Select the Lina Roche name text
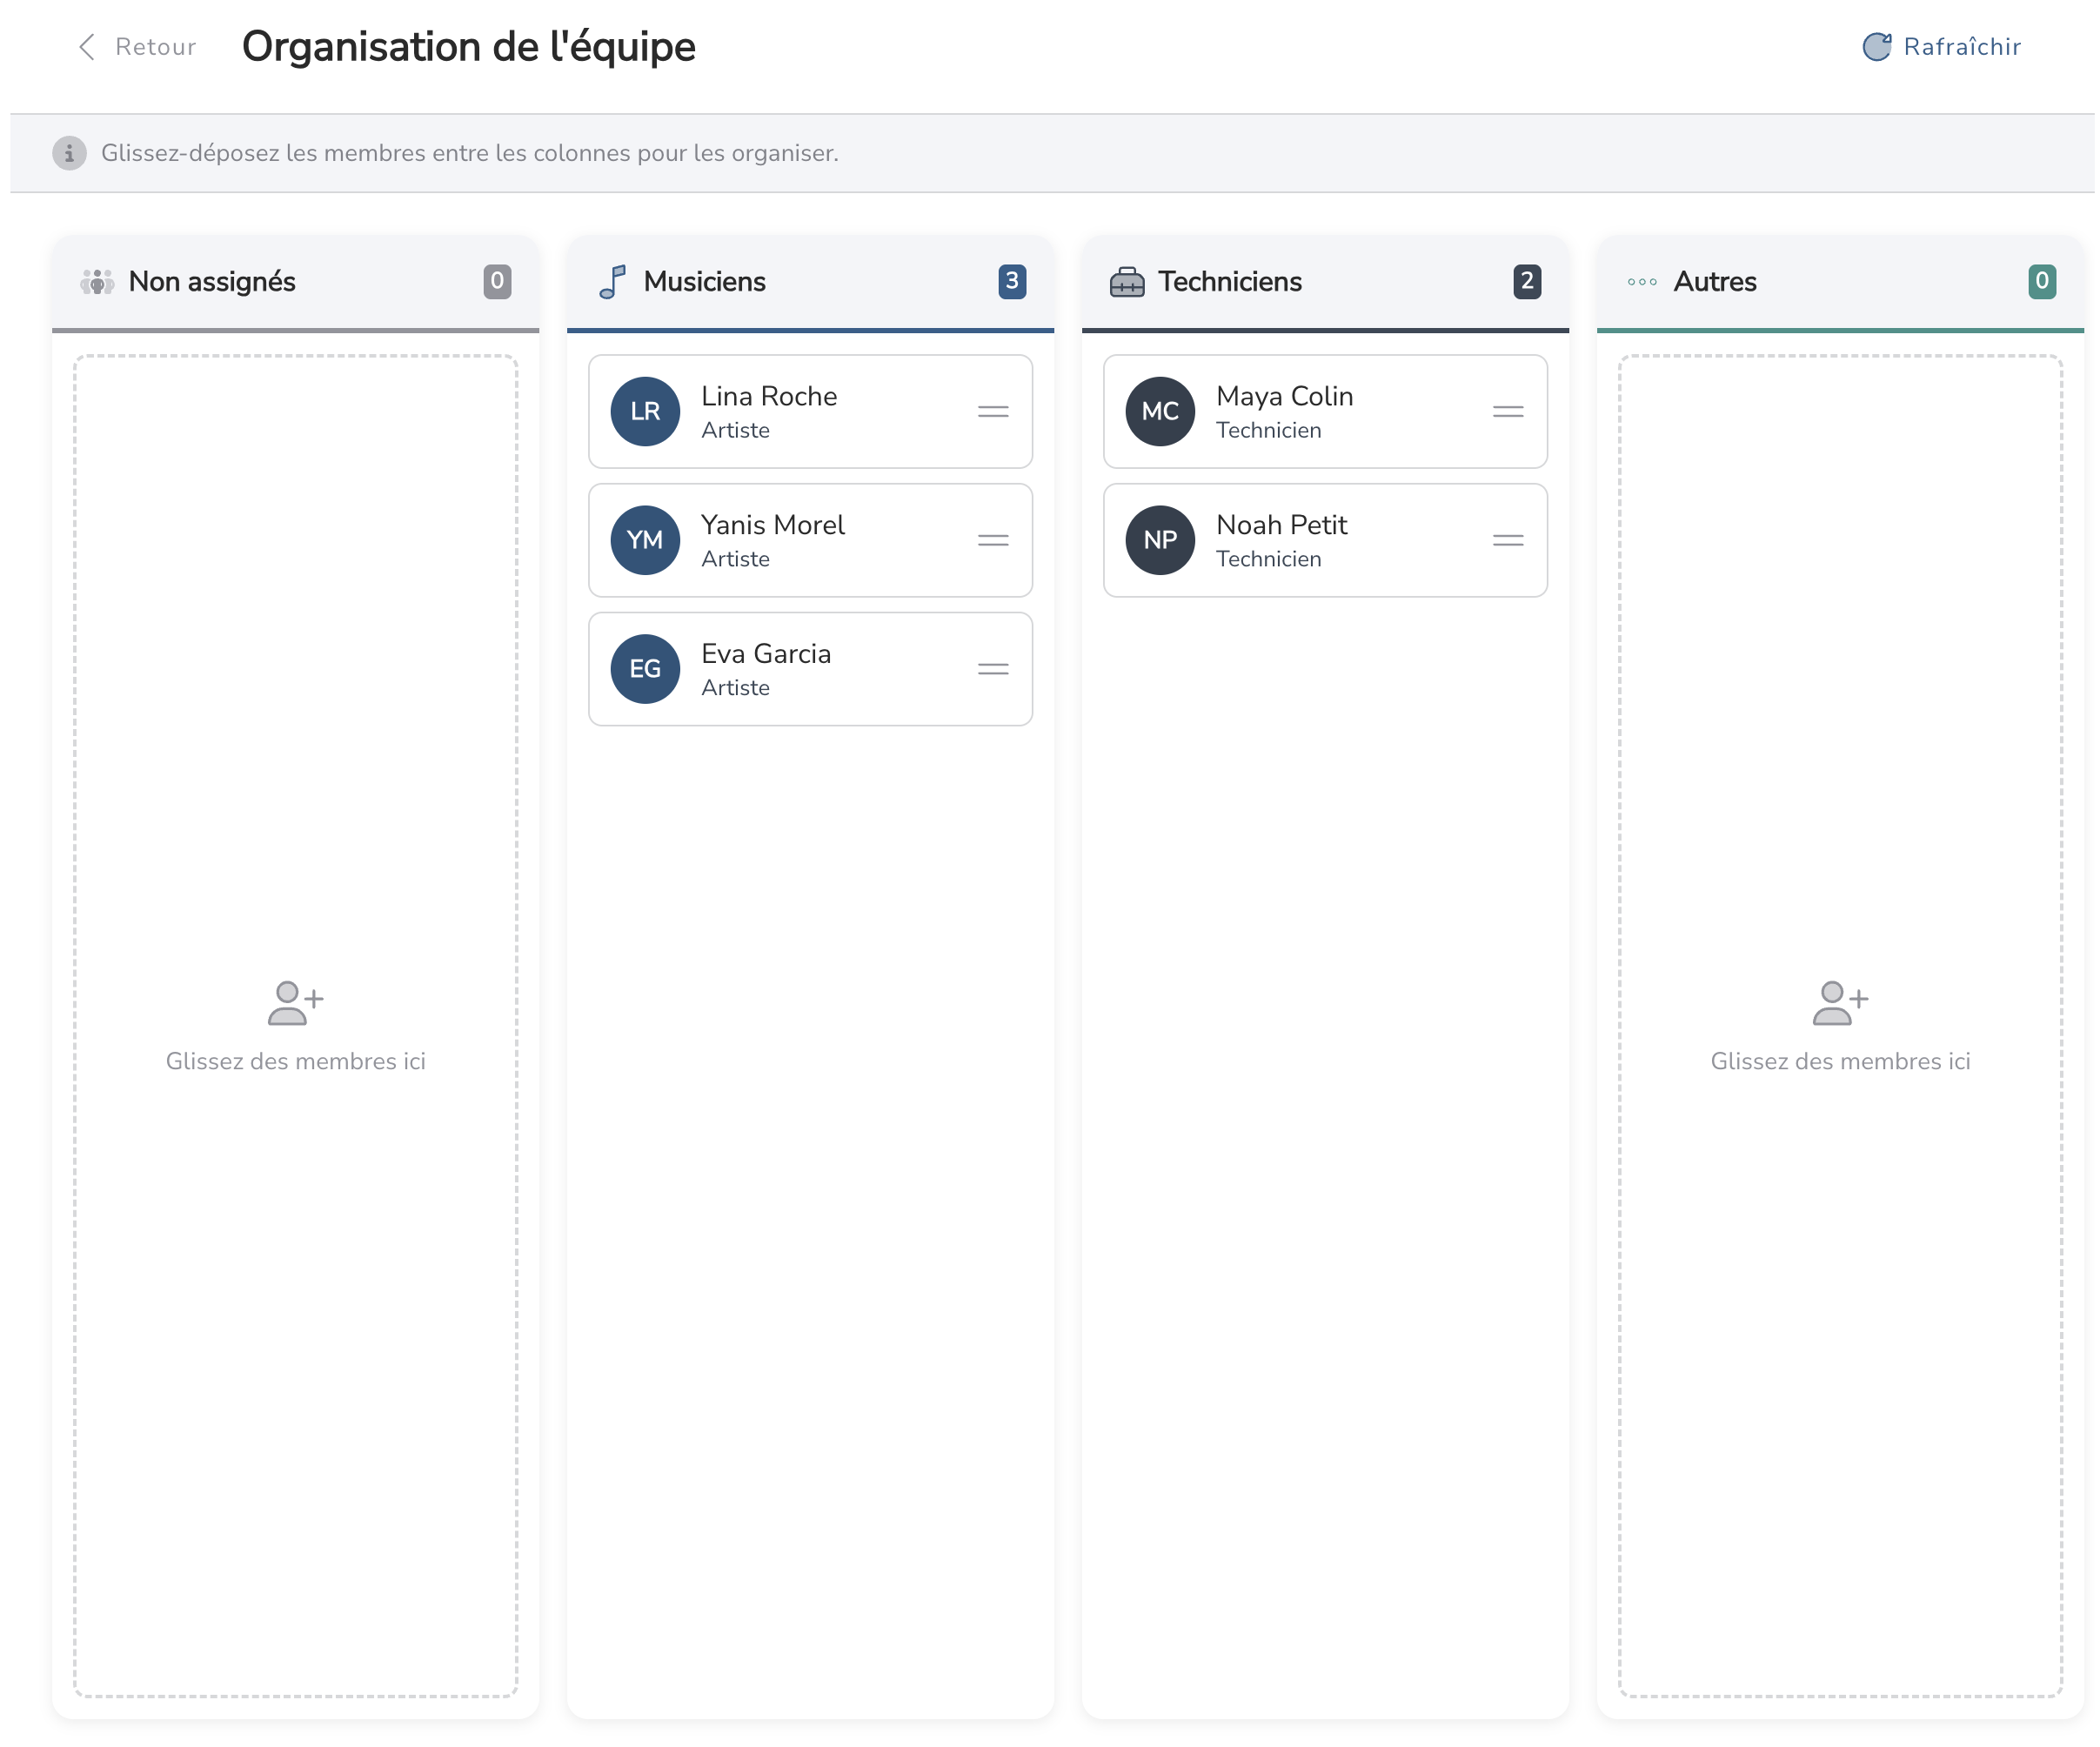The height and width of the screenshot is (1747, 2100). [769, 396]
